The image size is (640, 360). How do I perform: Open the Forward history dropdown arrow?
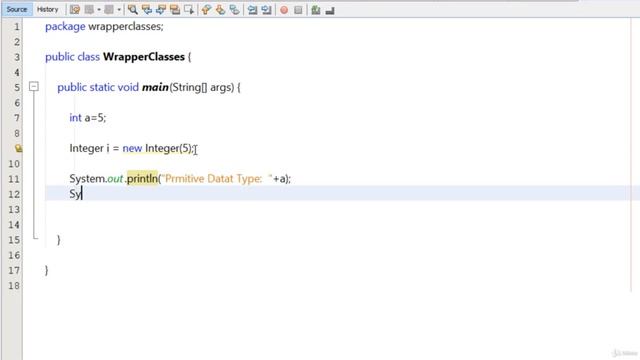[119, 10]
